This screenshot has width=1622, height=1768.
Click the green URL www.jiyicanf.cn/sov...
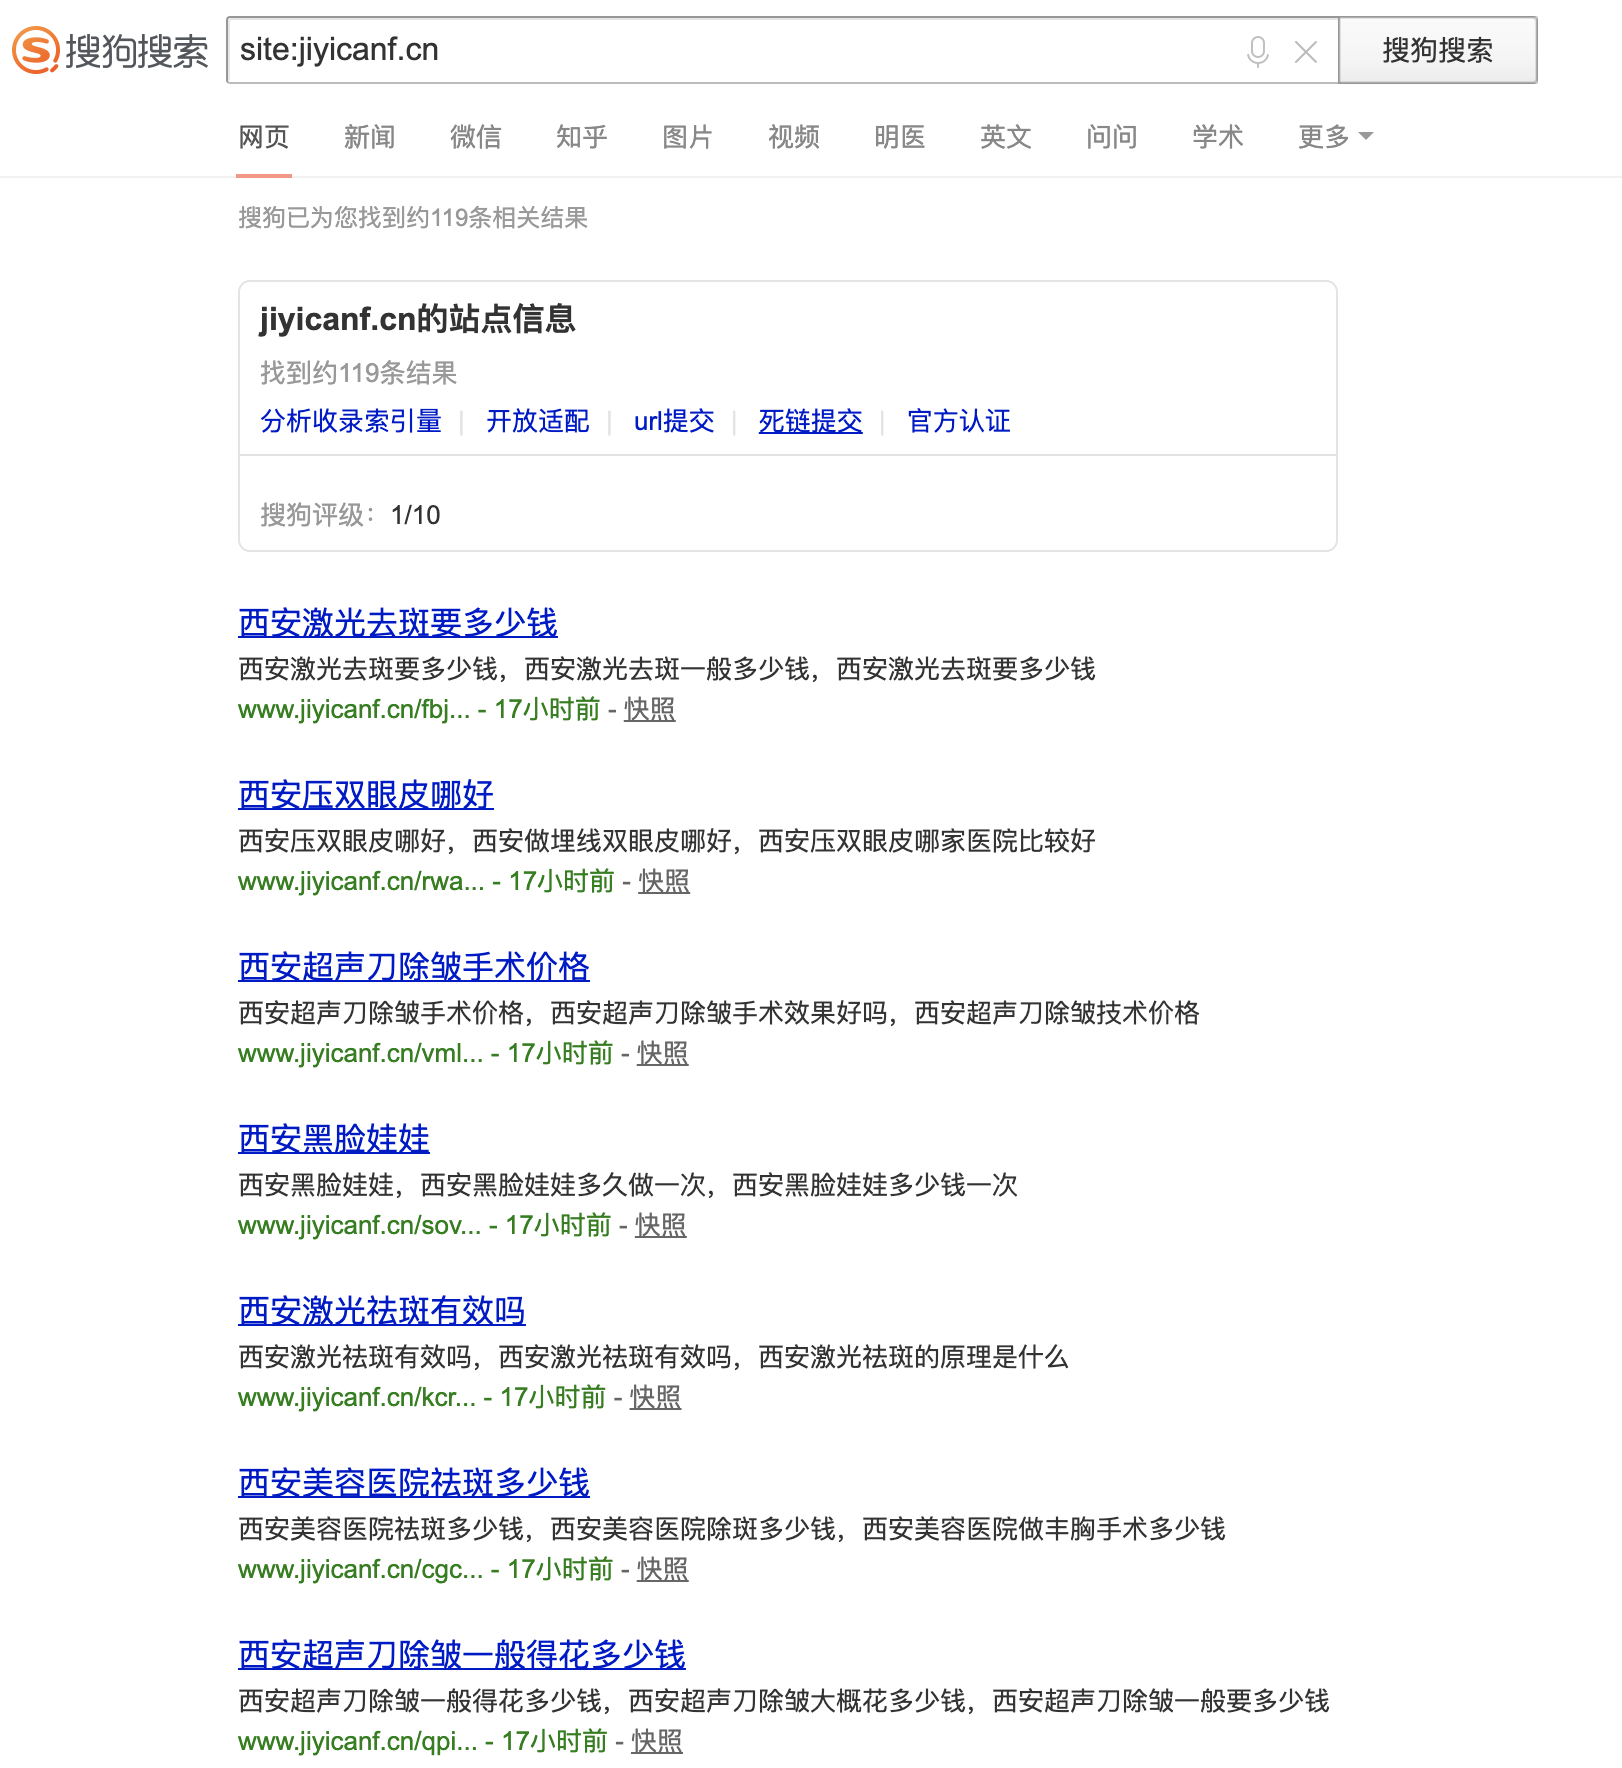[x=359, y=1225]
